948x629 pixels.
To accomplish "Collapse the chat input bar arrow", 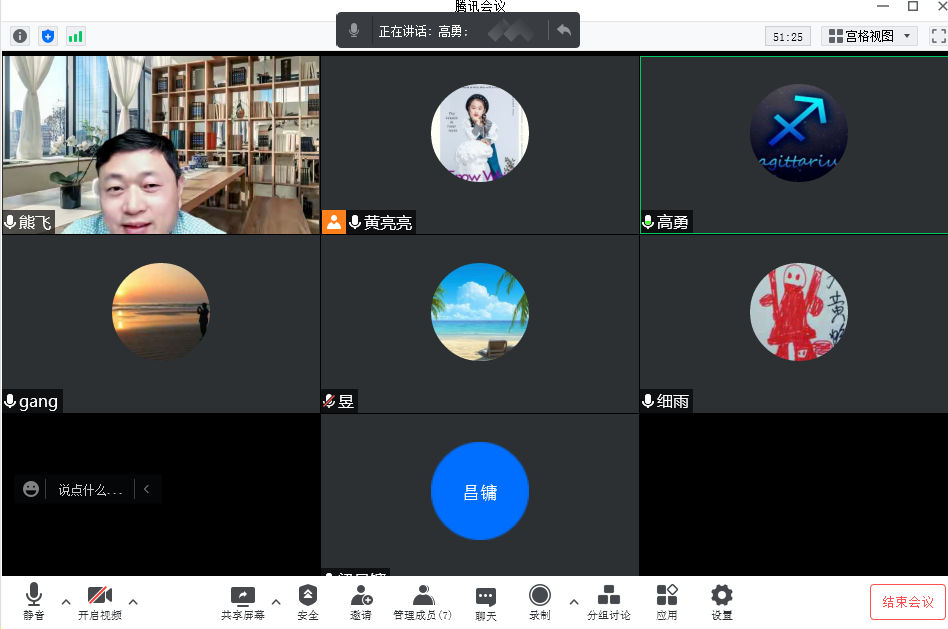I will point(147,489).
